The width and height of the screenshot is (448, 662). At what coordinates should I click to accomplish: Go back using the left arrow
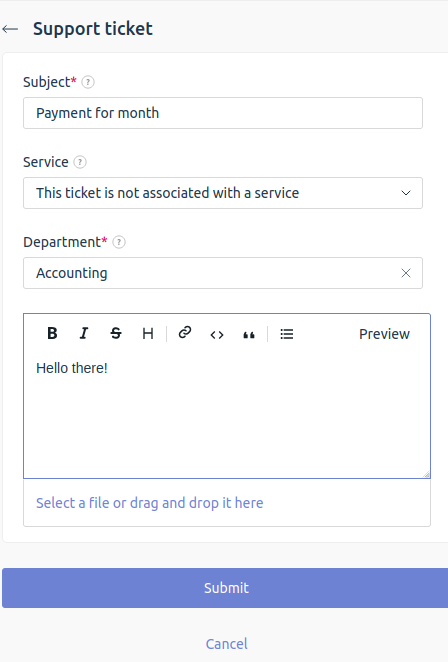(x=10, y=29)
